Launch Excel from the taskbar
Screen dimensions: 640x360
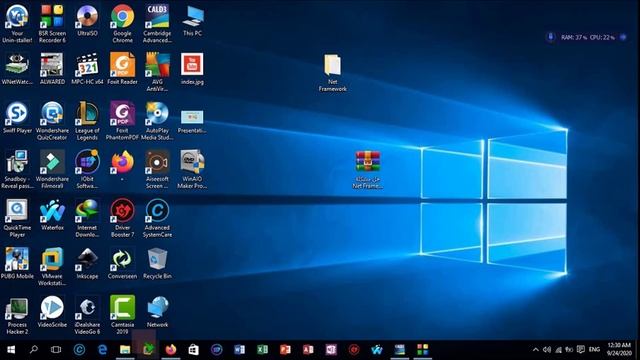point(262,350)
